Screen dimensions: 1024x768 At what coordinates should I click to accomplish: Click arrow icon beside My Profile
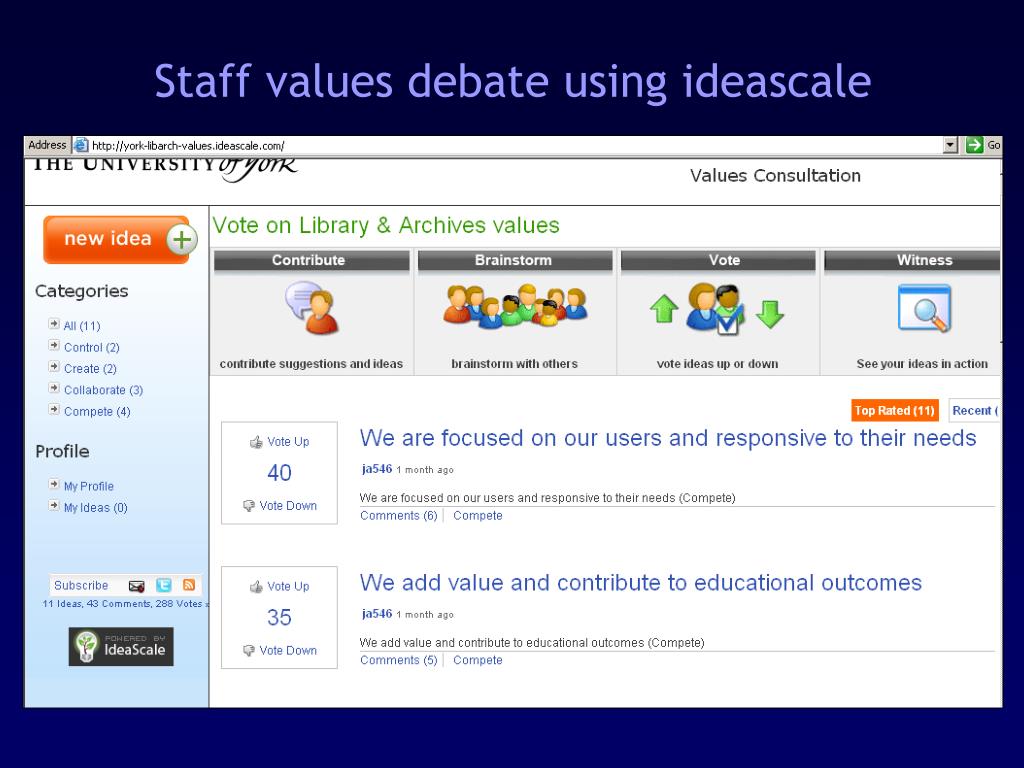click(54, 484)
